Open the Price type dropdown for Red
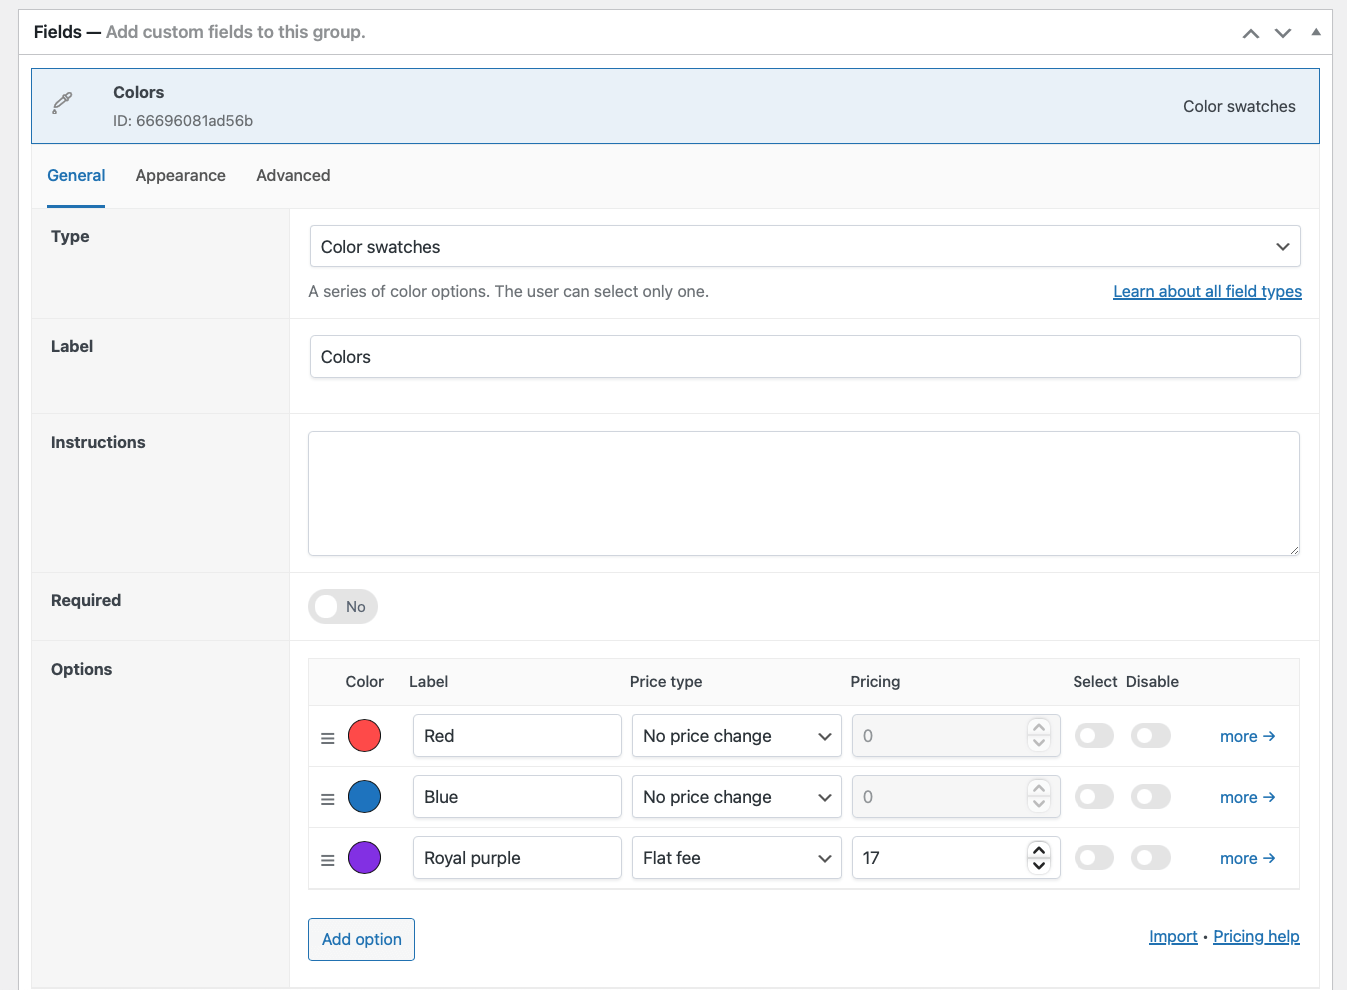 click(x=736, y=735)
